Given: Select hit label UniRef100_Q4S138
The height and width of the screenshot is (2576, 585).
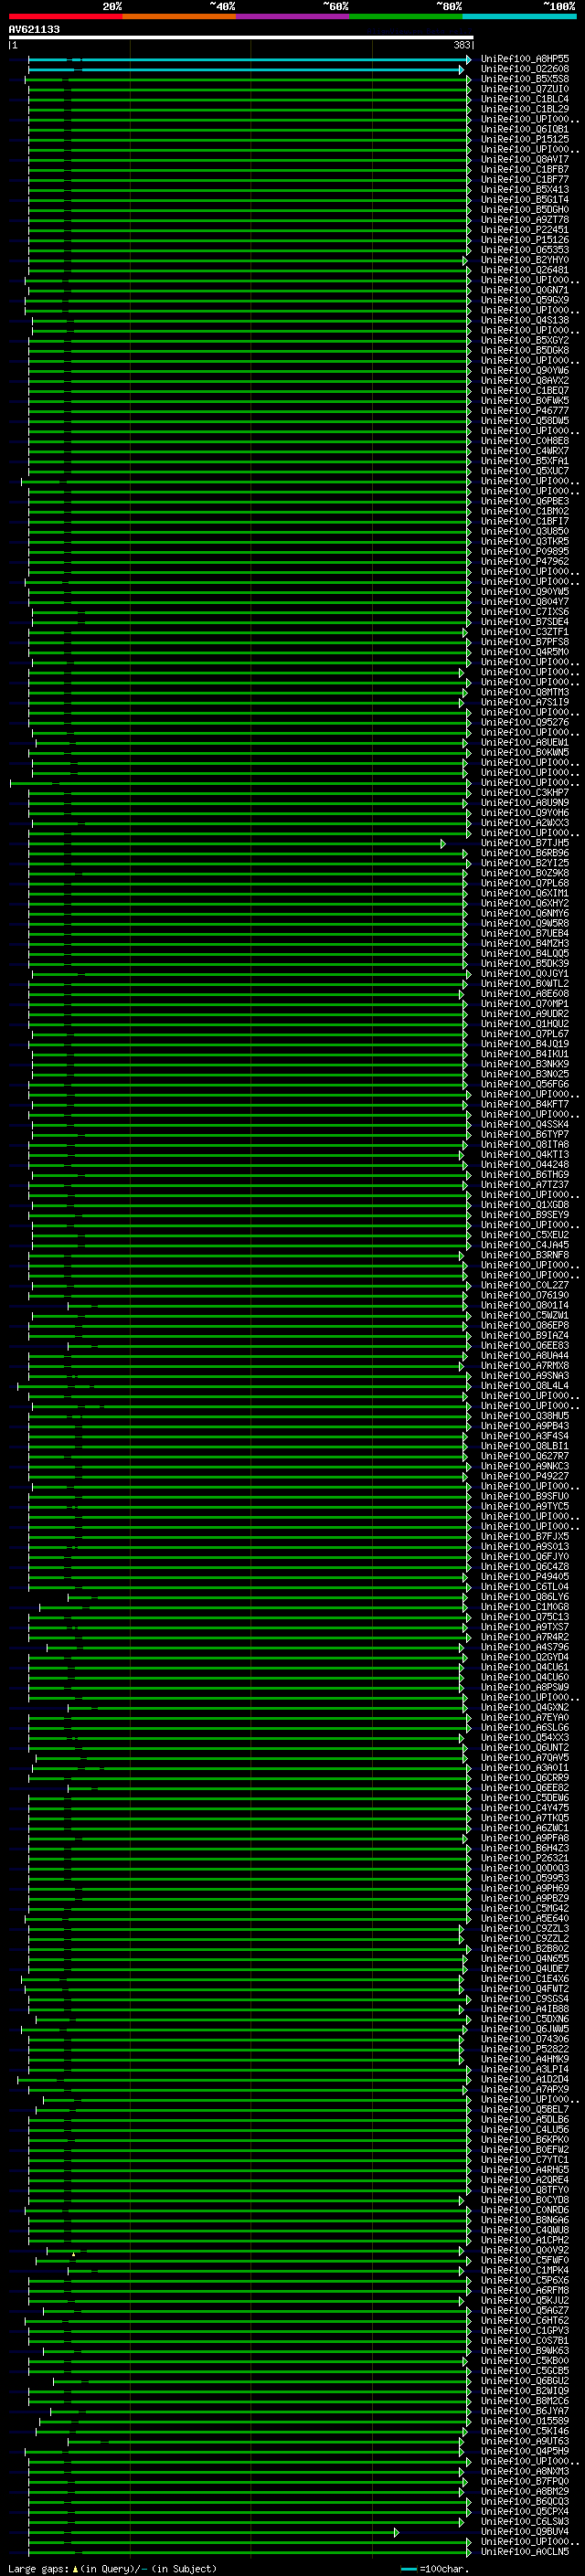Looking at the screenshot, I should tap(525, 320).
